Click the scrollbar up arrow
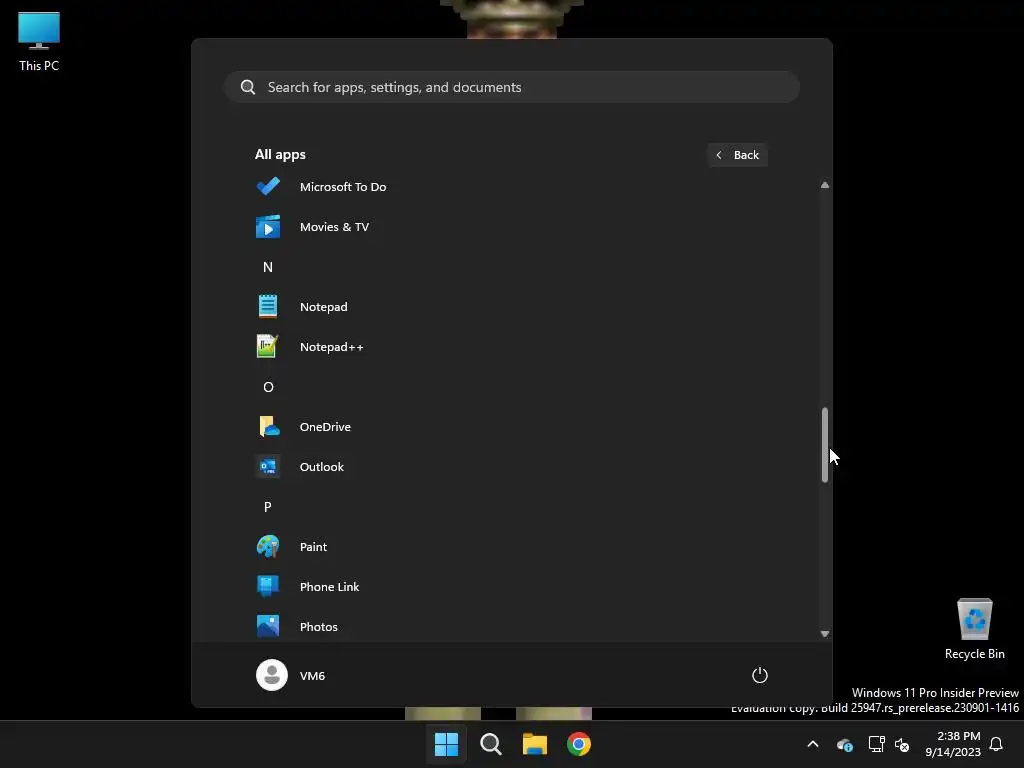The image size is (1024, 768). coord(825,185)
